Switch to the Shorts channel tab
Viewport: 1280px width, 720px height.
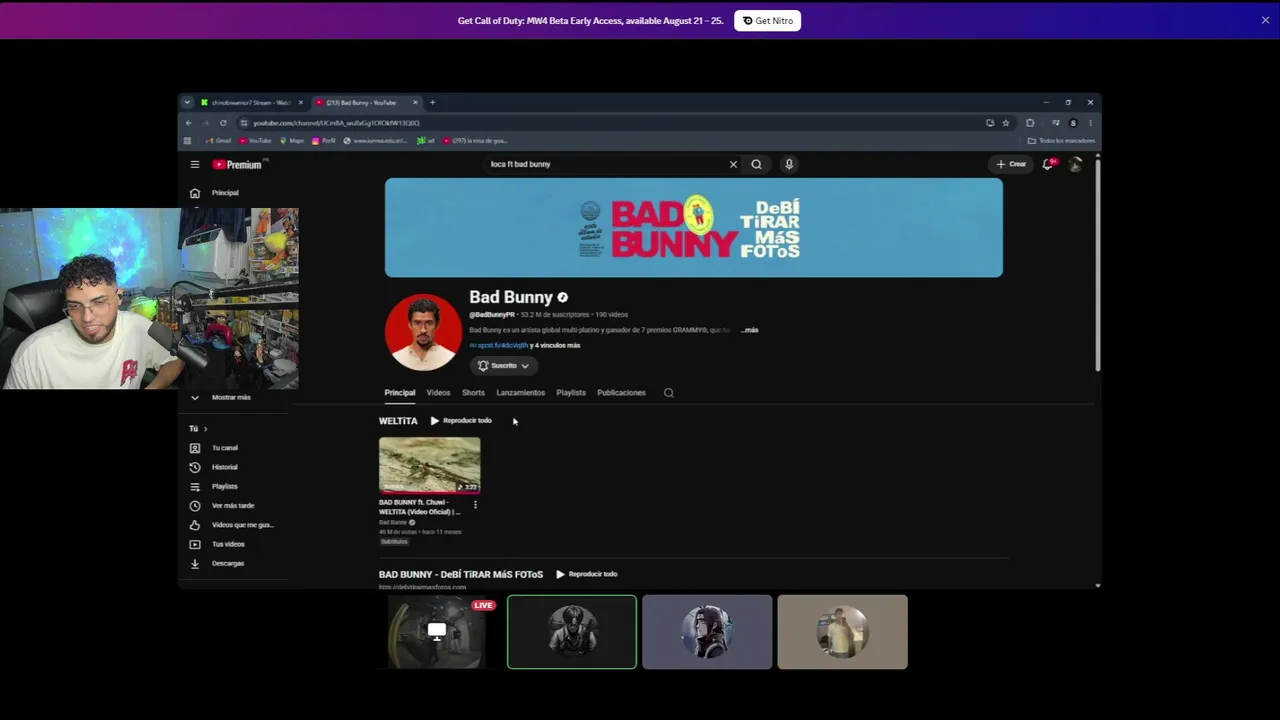pyautogui.click(x=473, y=393)
